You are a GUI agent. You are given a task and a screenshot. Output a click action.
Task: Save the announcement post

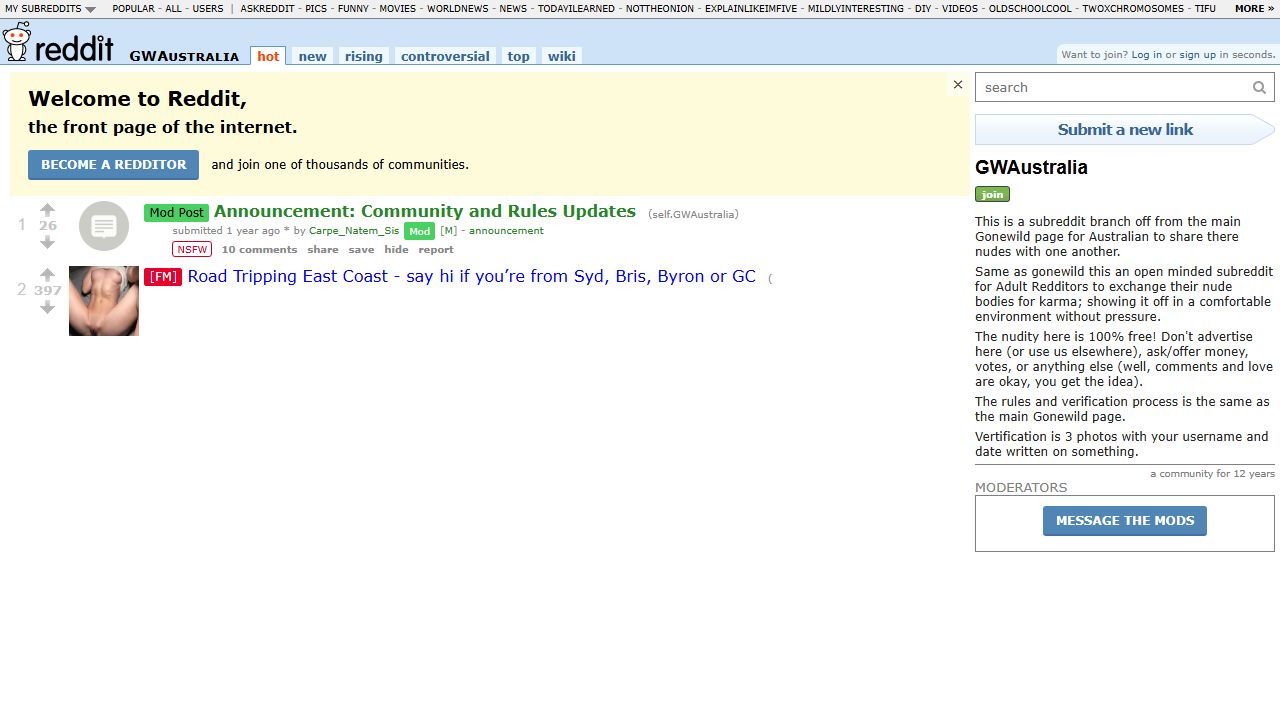pyautogui.click(x=361, y=249)
